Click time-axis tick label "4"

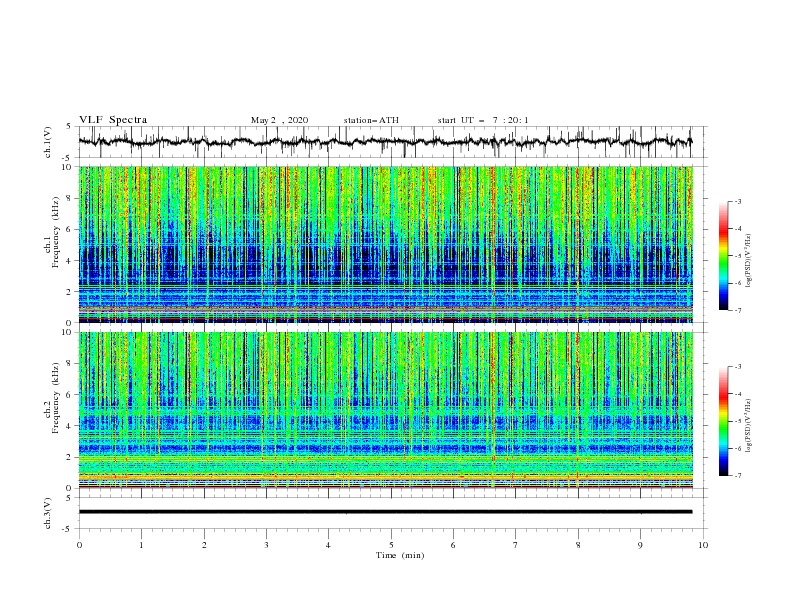[329, 545]
